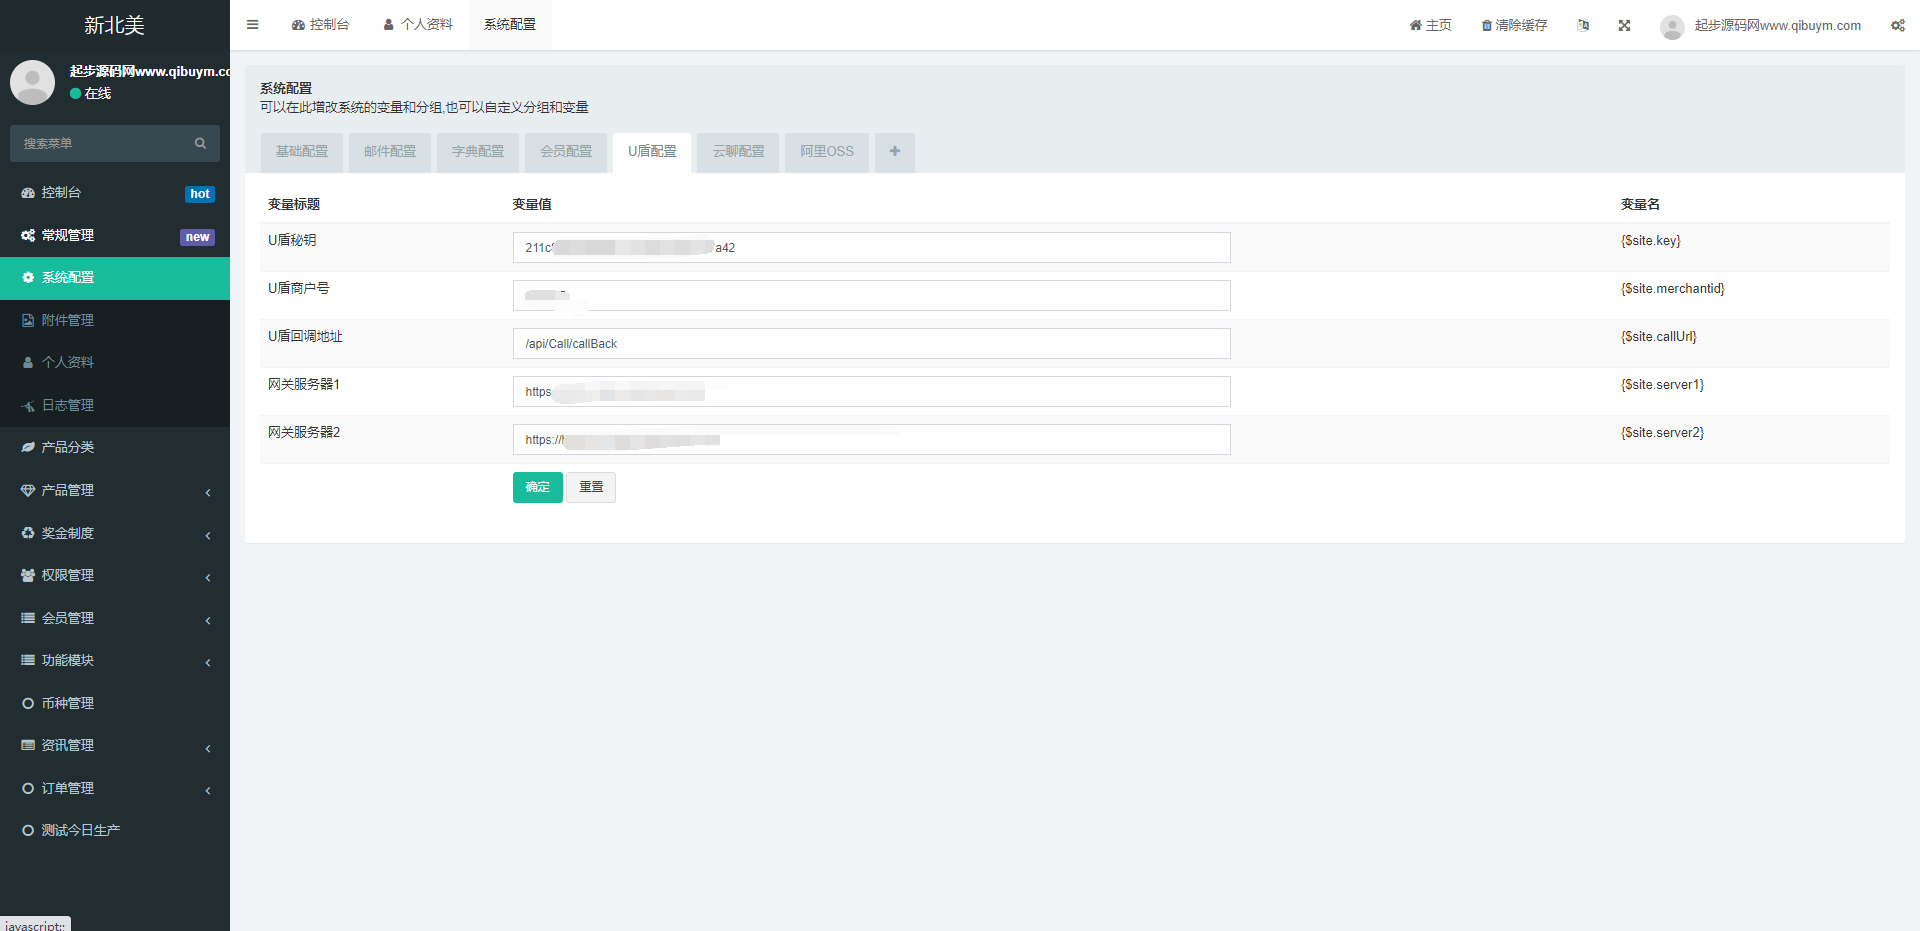Click the 控制台 dashboard icon in sidebar
Screen dimensions: 1920x931
[x=28, y=192]
